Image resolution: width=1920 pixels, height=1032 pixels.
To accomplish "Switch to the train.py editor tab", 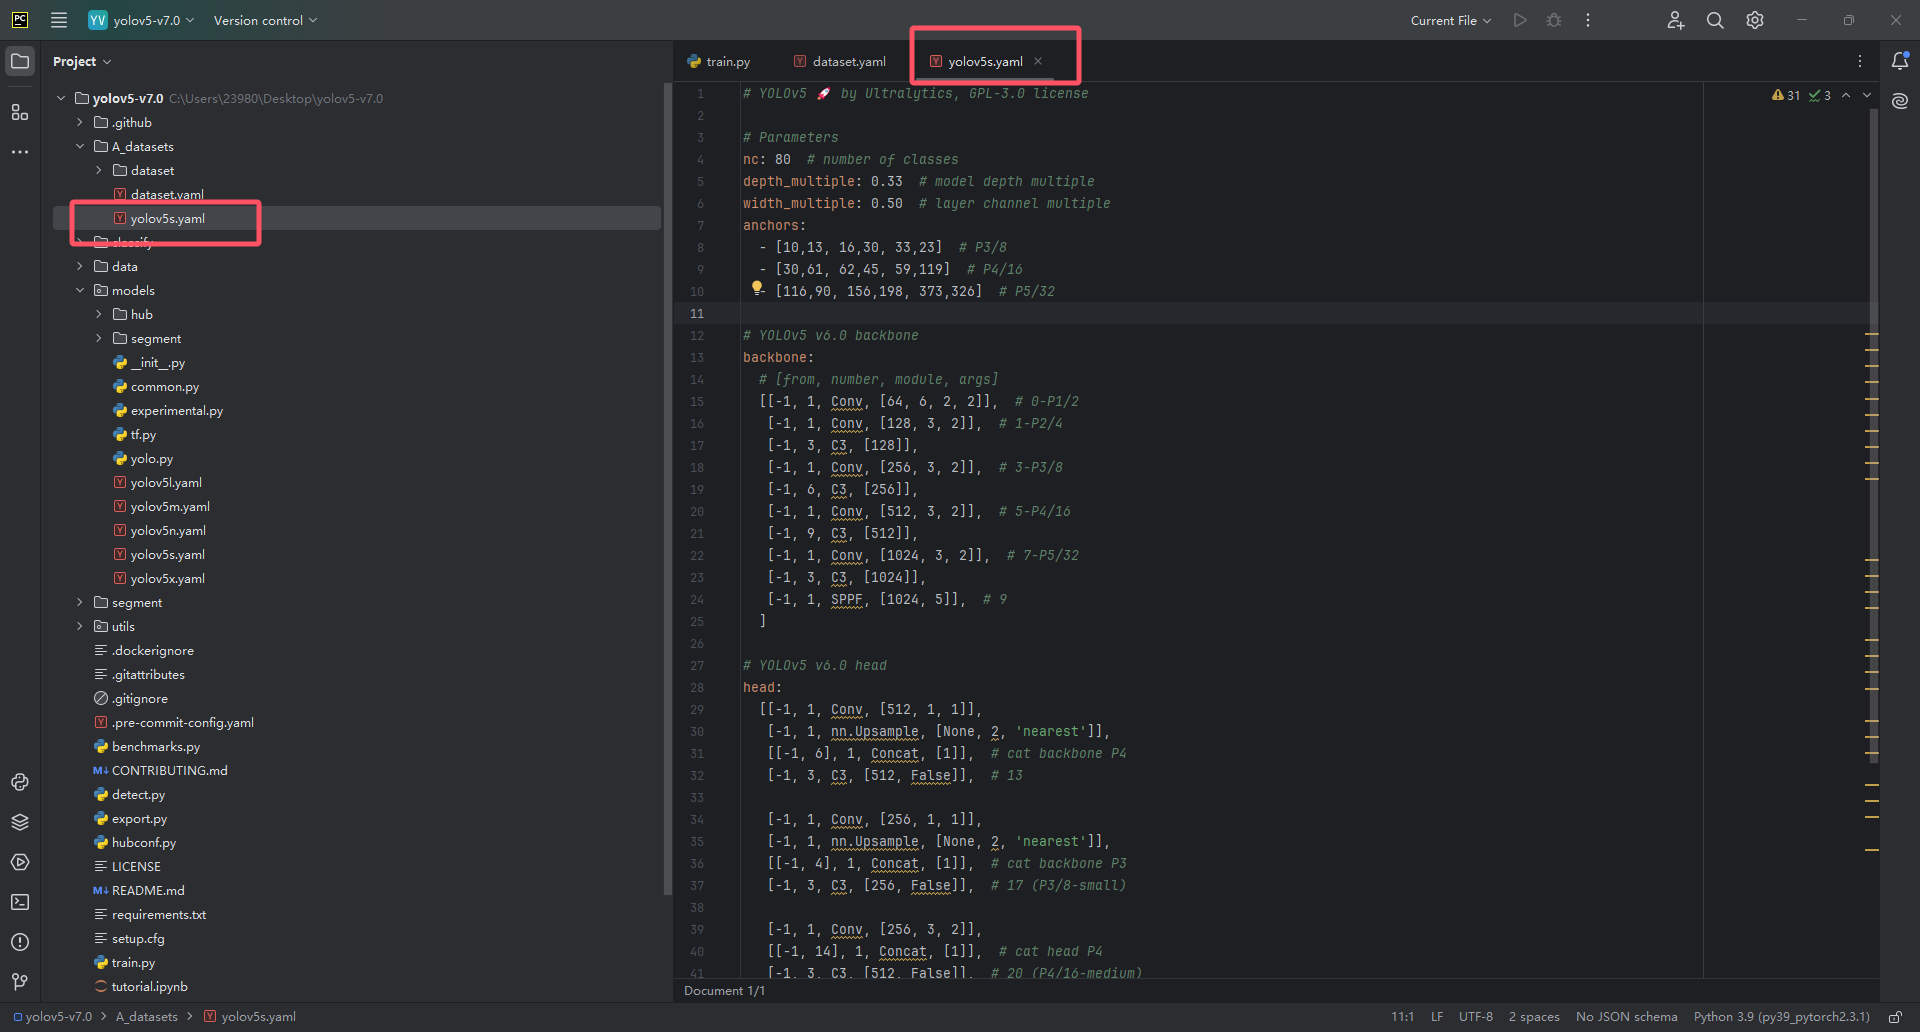I will pyautogui.click(x=719, y=61).
